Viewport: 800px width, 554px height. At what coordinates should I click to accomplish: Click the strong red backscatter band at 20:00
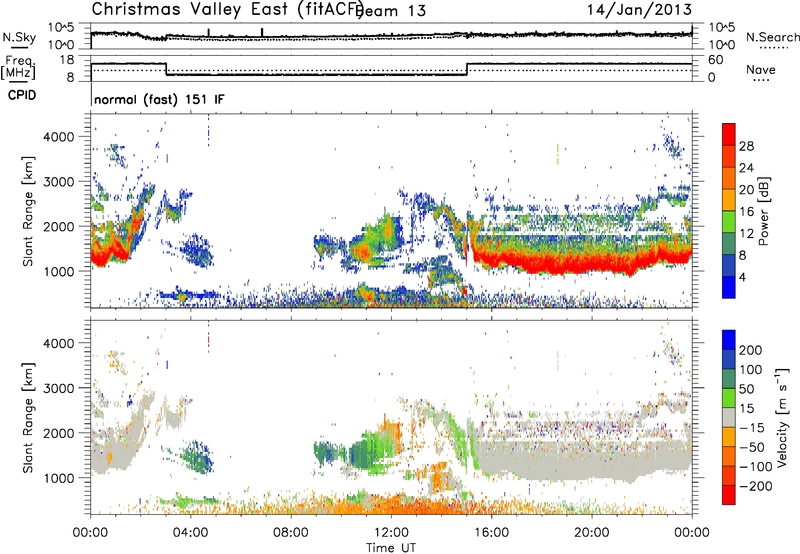[x=592, y=263]
